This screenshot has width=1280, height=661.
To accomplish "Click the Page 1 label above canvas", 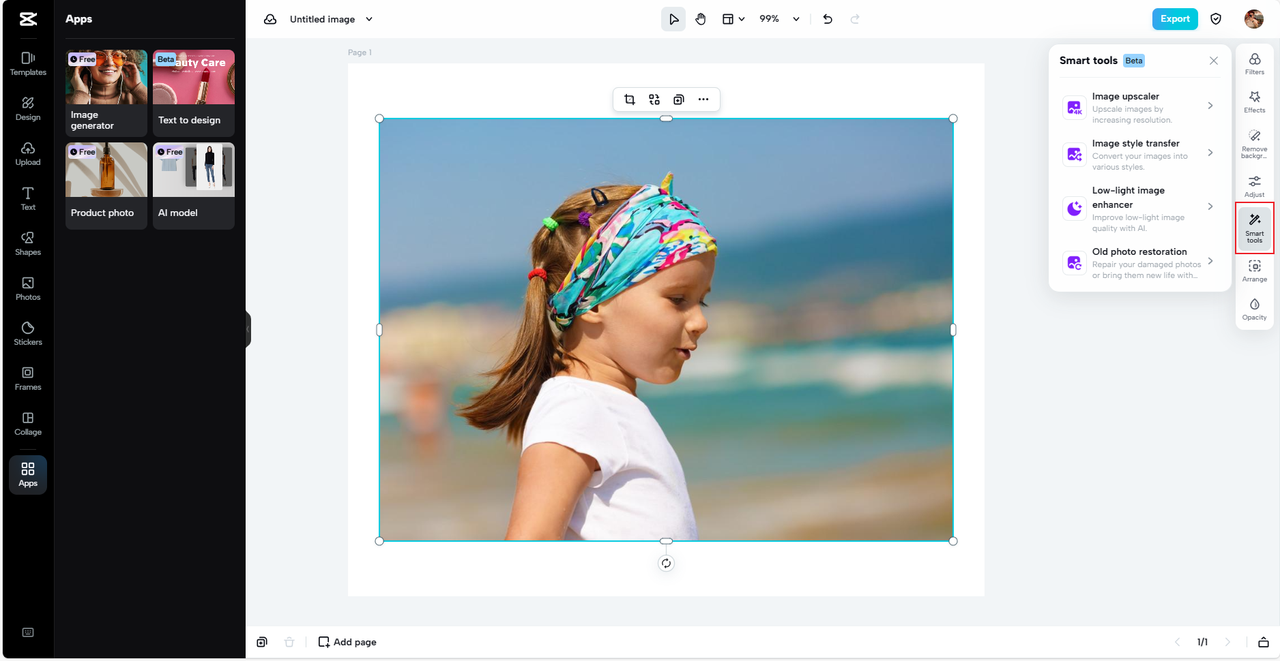I will coord(359,52).
